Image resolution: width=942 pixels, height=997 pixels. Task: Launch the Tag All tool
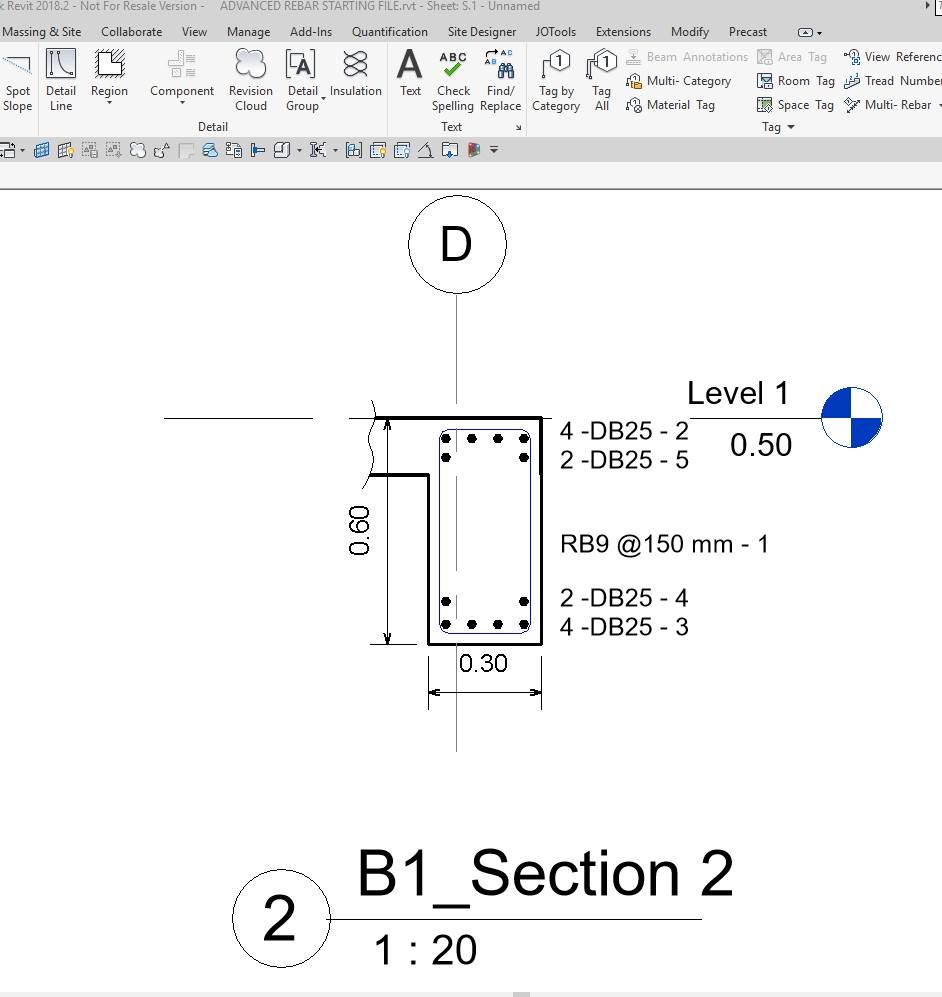601,81
